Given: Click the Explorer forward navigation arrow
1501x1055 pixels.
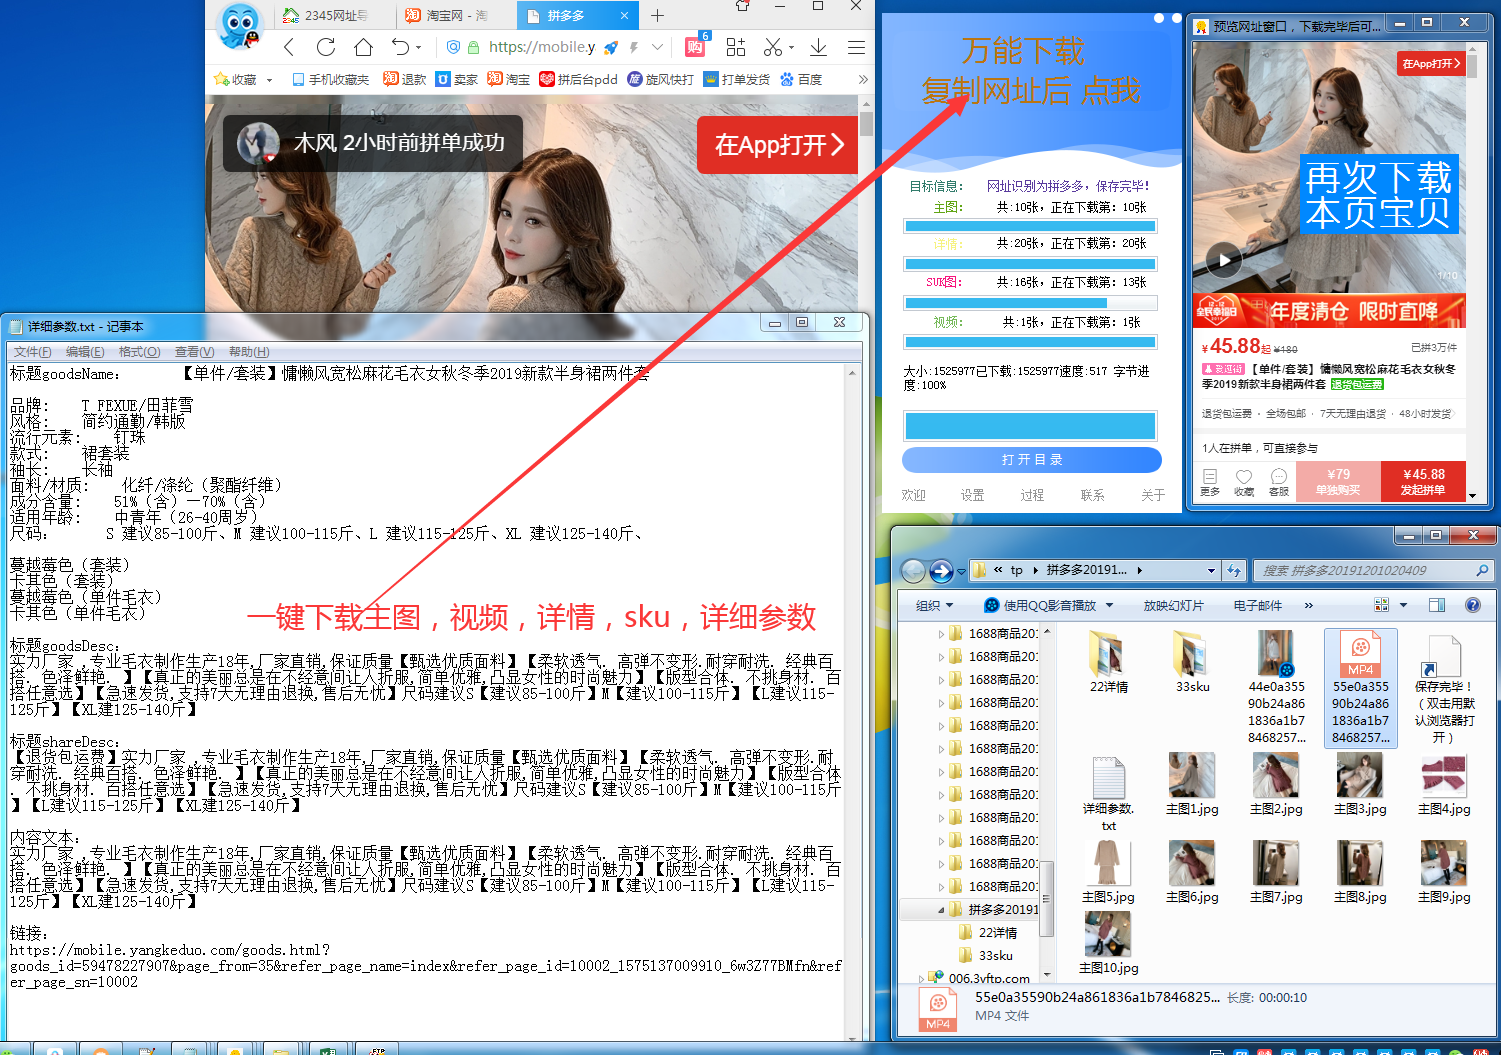Looking at the screenshot, I should tap(941, 571).
